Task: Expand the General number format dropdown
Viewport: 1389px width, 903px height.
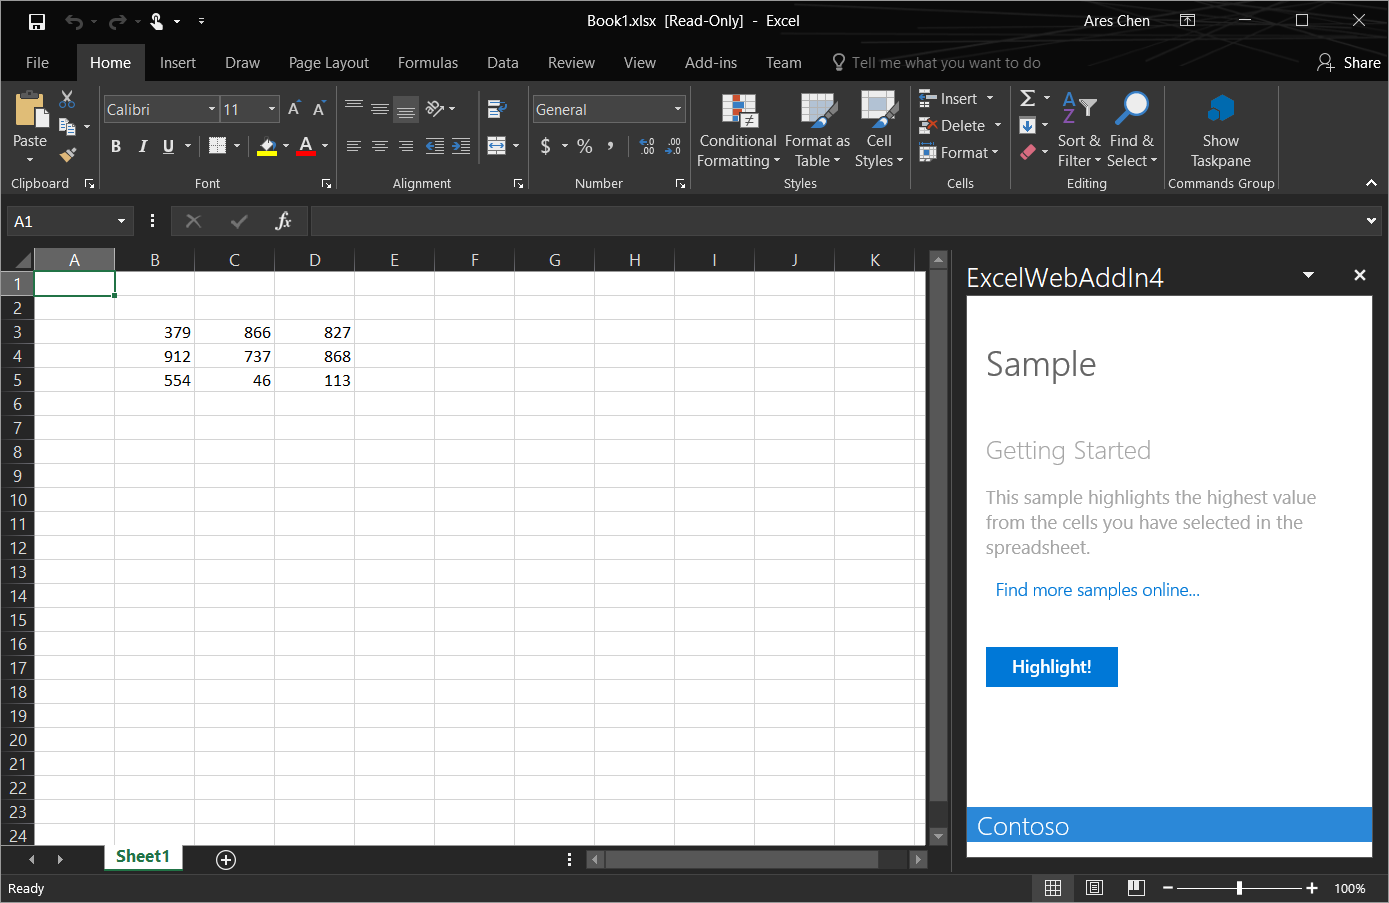Action: click(677, 109)
